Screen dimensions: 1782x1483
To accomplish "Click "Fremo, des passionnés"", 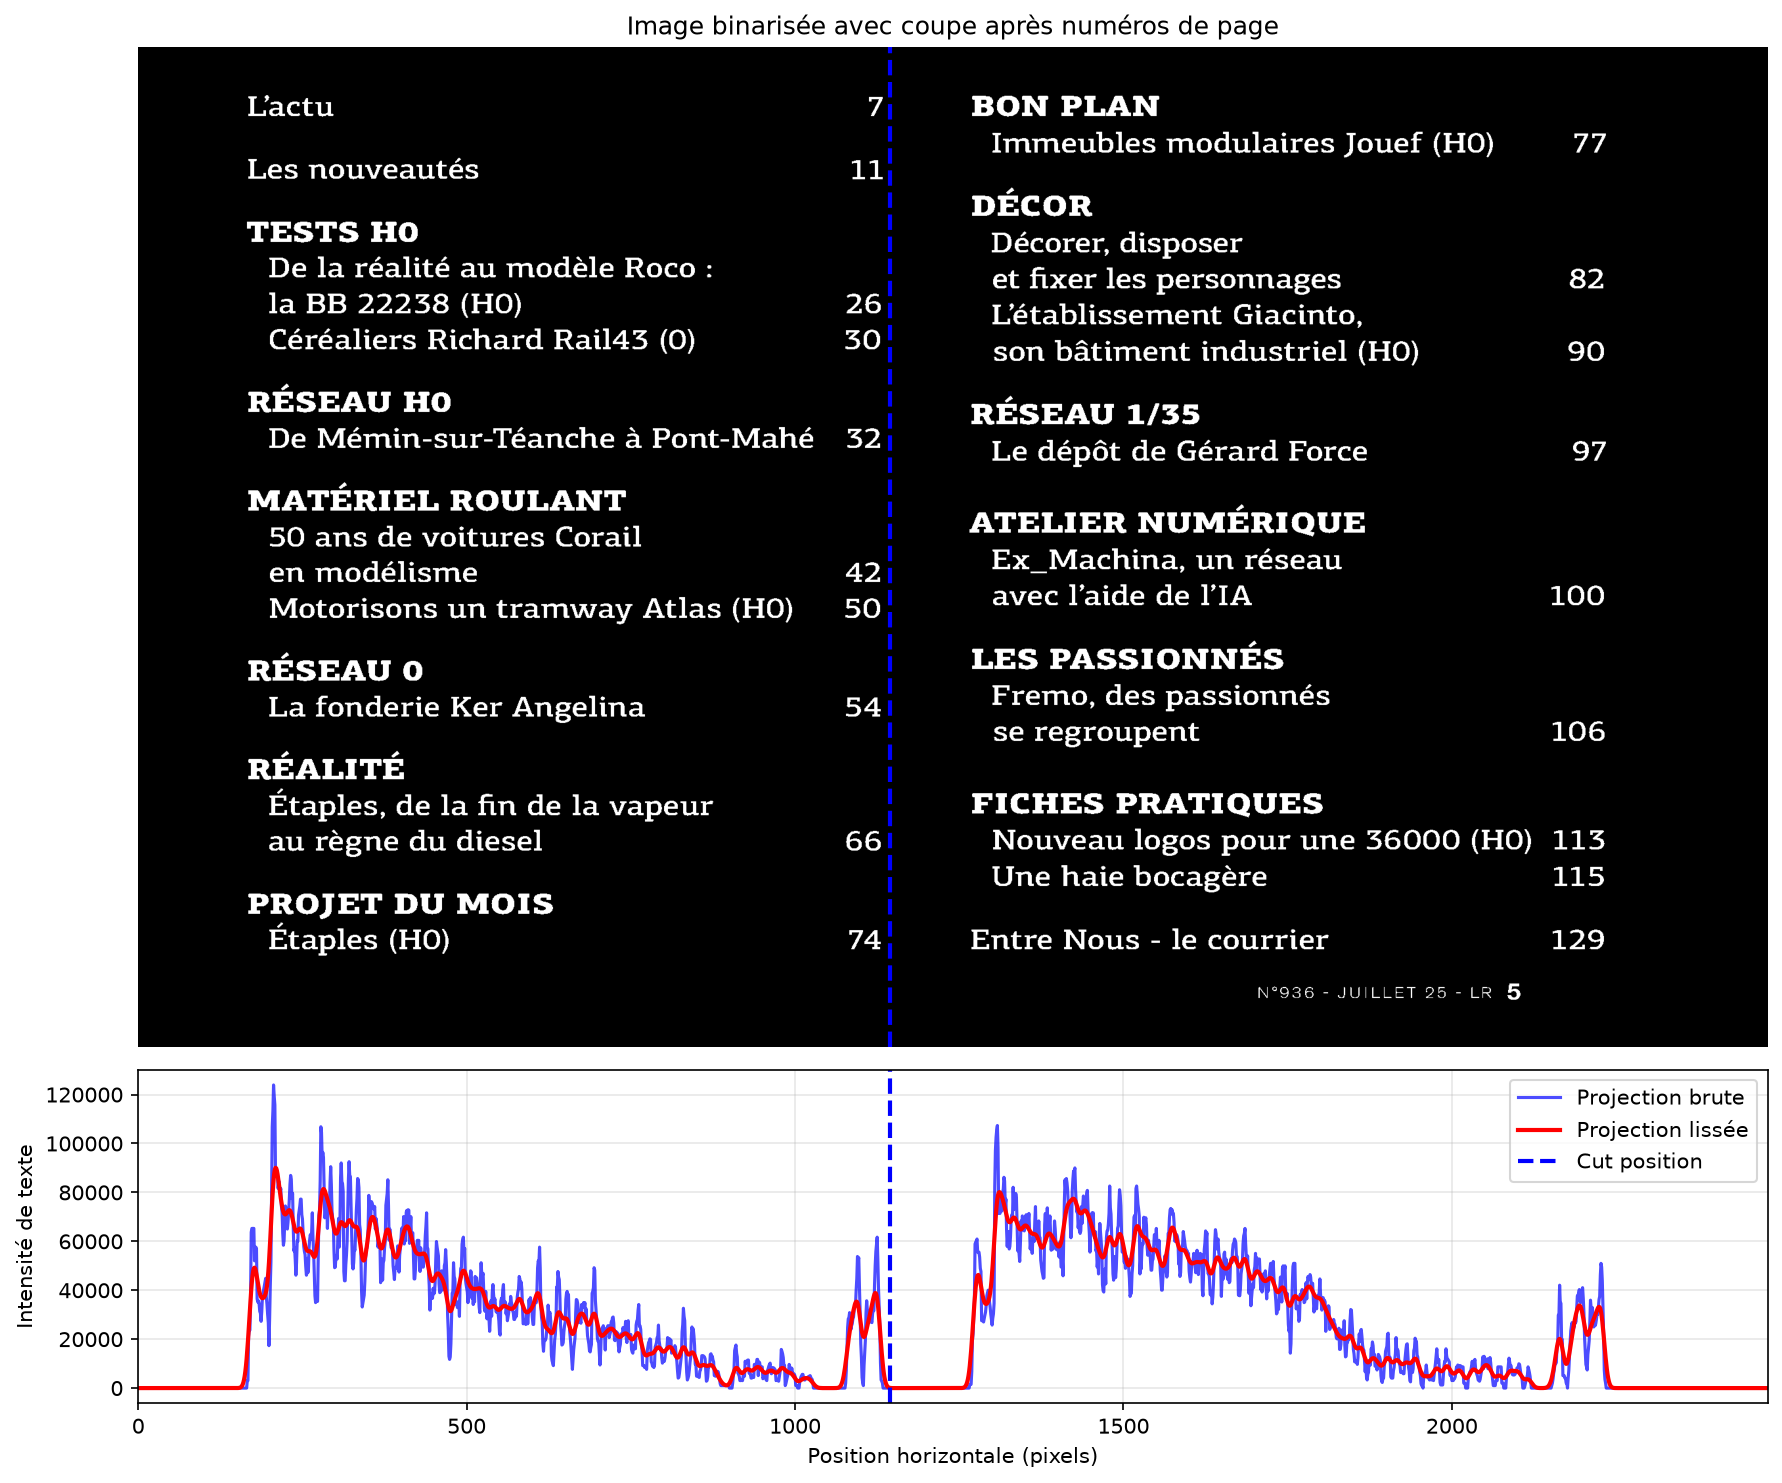I will 1160,696.
